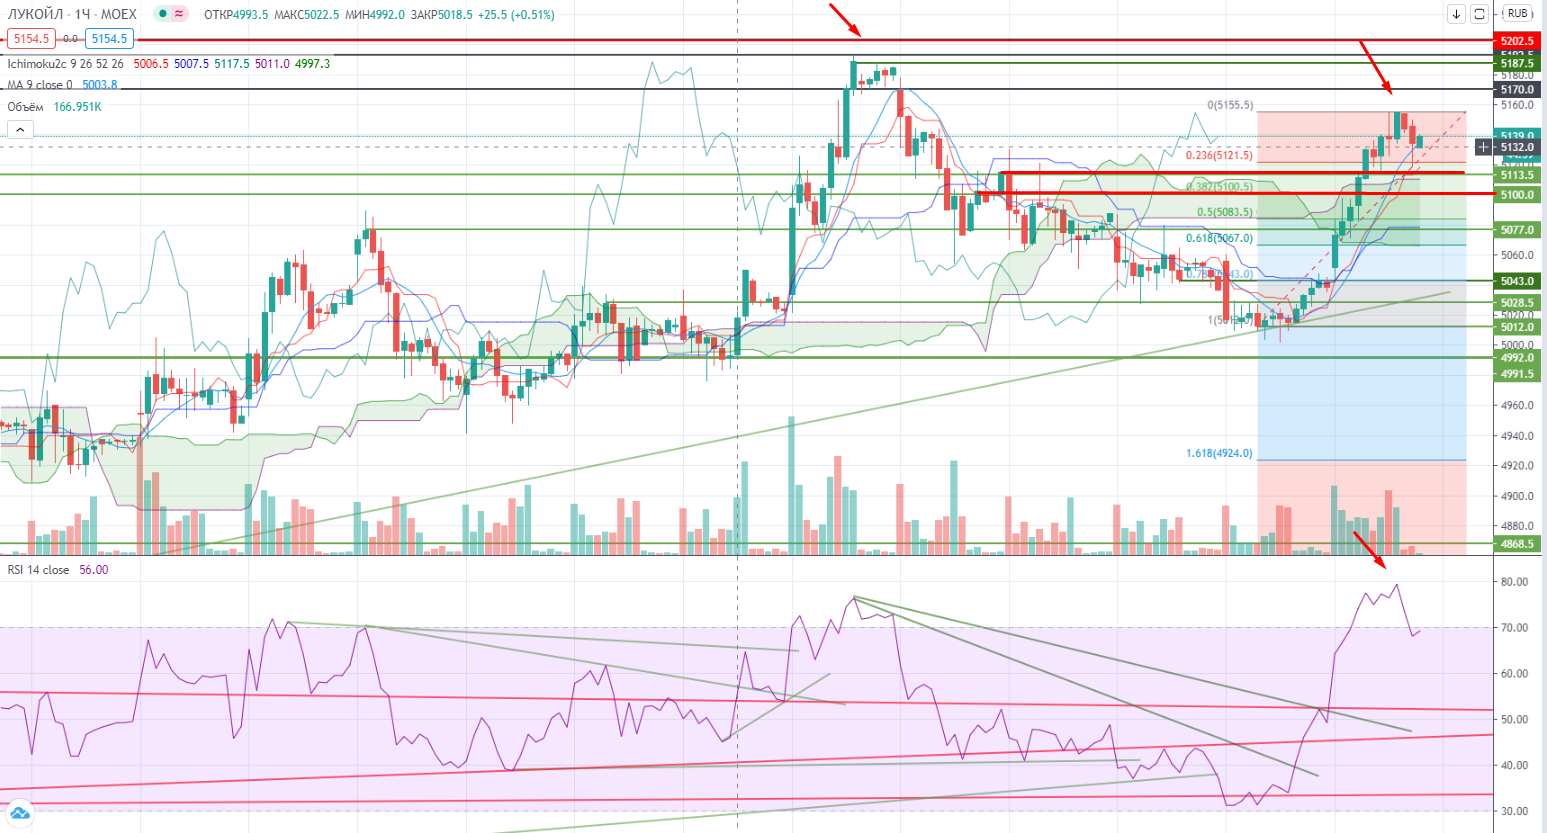Collapse the indicator legend with the chevron
The height and width of the screenshot is (833, 1547).
coord(20,129)
